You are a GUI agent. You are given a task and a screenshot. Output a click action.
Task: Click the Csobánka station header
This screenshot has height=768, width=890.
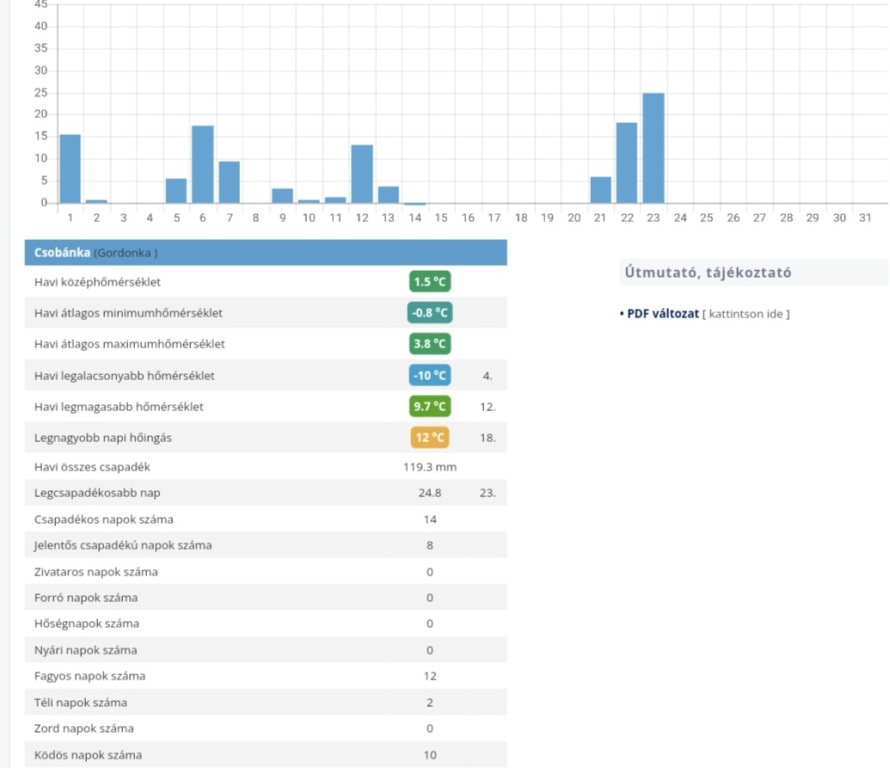point(264,253)
